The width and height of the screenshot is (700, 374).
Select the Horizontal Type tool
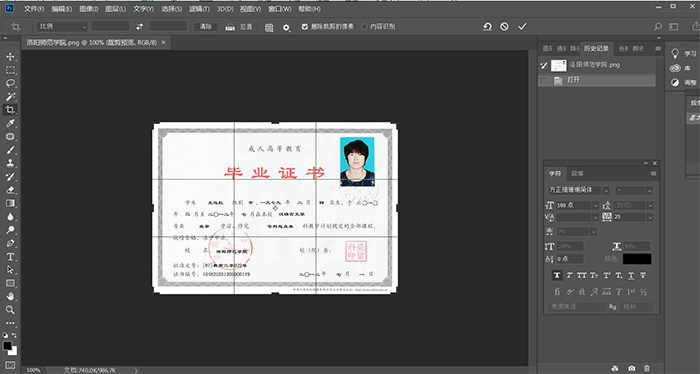point(10,257)
